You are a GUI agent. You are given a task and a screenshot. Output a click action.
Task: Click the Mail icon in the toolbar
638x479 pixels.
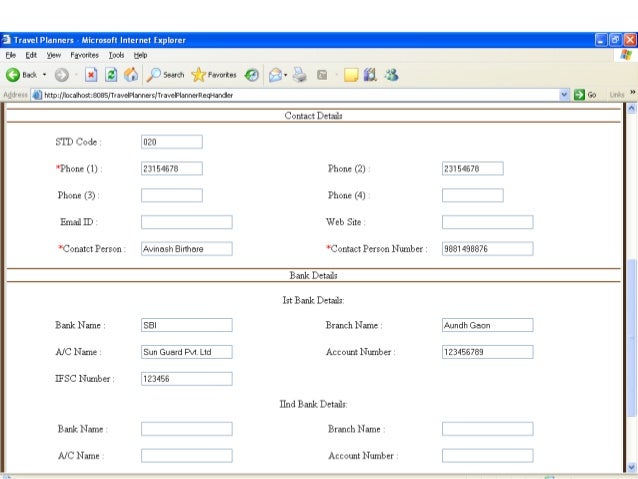[276, 75]
